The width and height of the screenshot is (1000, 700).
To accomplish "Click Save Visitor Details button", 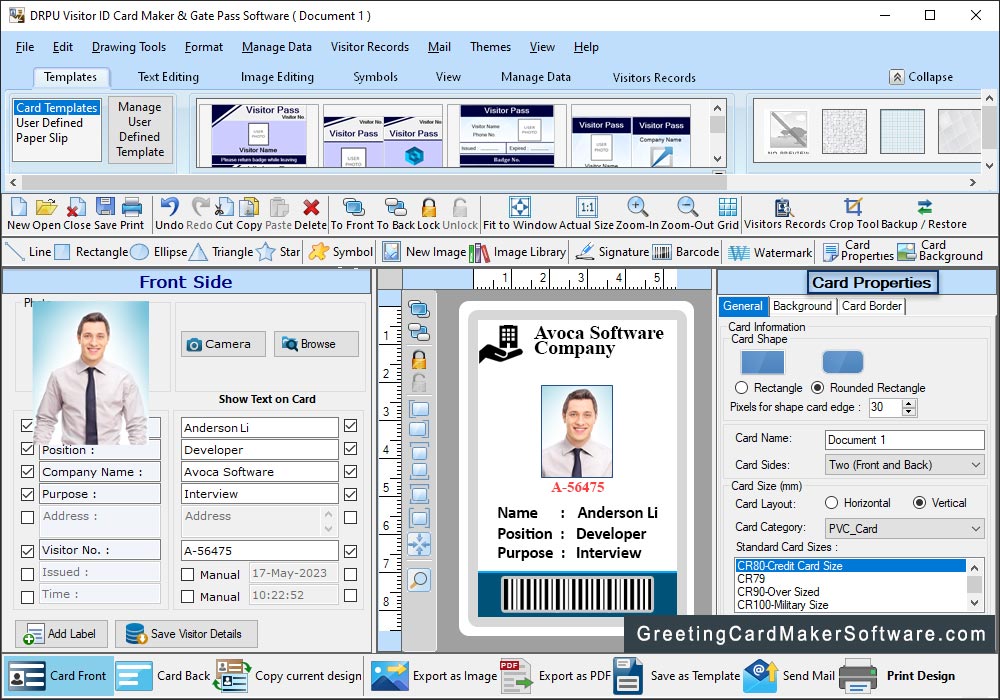I will click(x=186, y=634).
